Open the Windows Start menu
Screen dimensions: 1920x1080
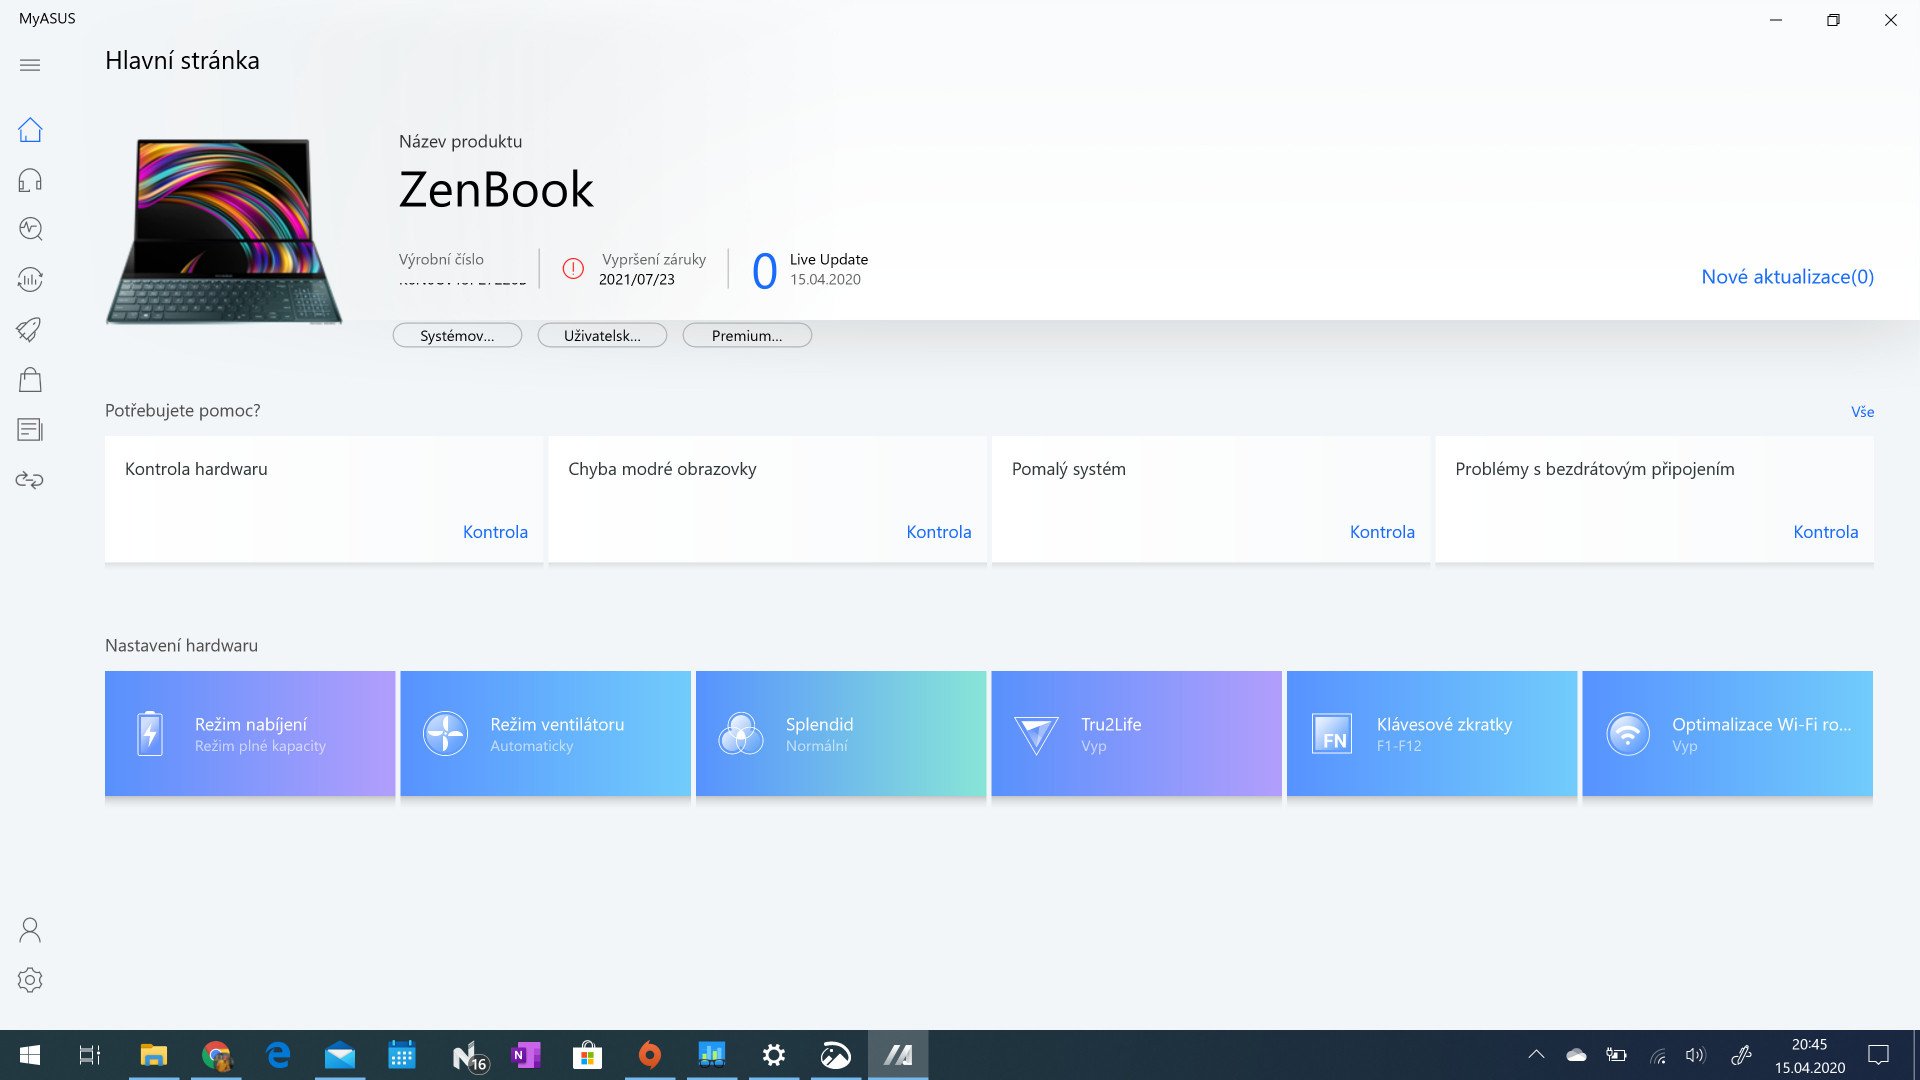30,1055
